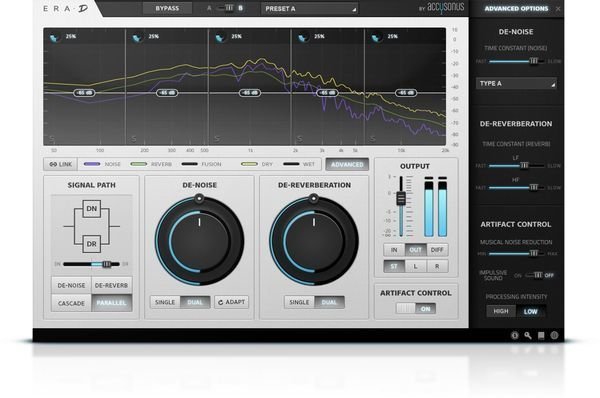The width and height of the screenshot is (600, 398).
Task: Flip the A/B comparison switch
Action: point(226,8)
